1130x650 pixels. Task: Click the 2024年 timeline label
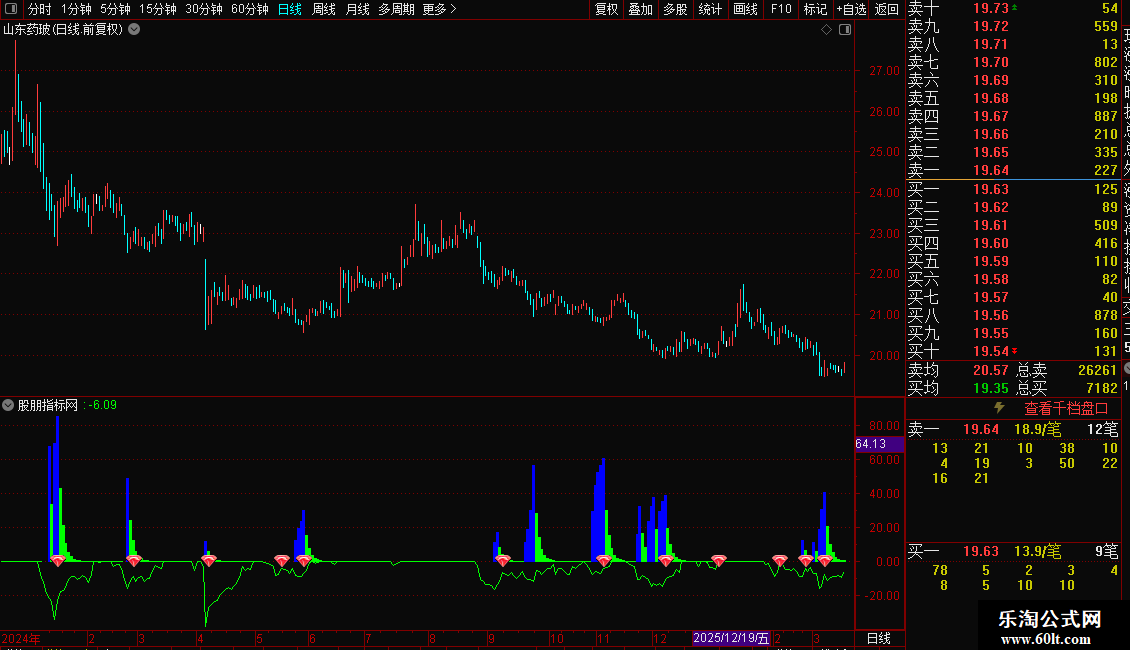tap(21, 638)
